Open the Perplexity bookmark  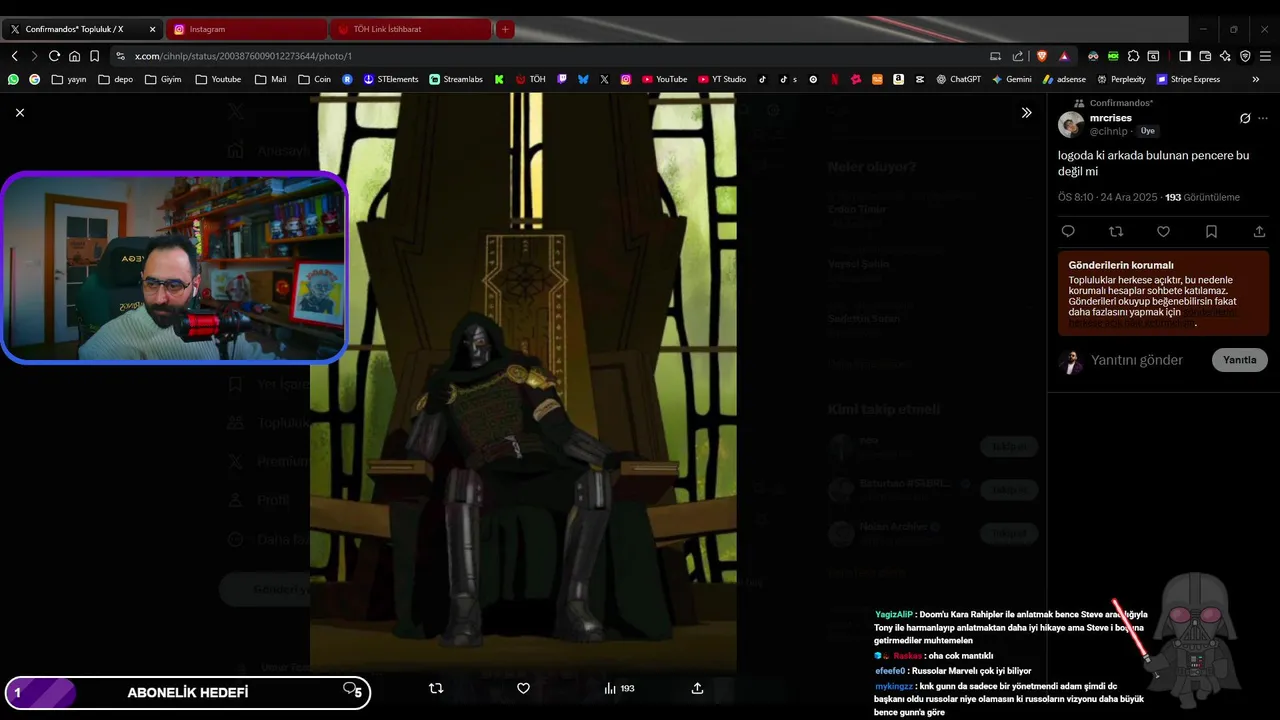coord(1121,79)
